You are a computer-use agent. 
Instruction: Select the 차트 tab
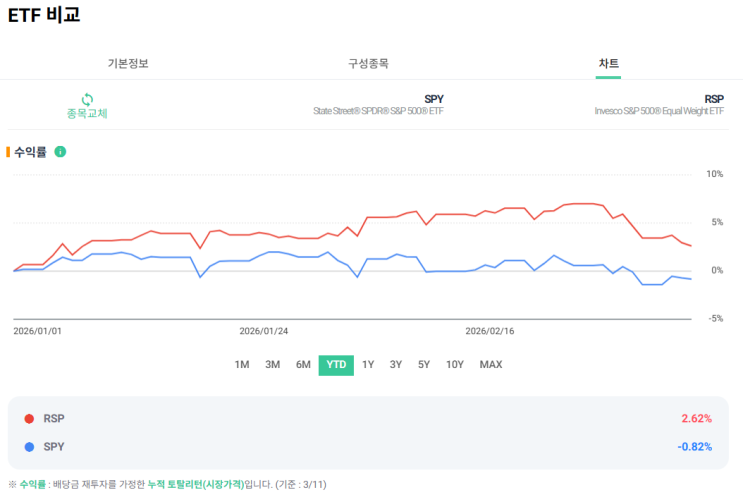pos(608,64)
